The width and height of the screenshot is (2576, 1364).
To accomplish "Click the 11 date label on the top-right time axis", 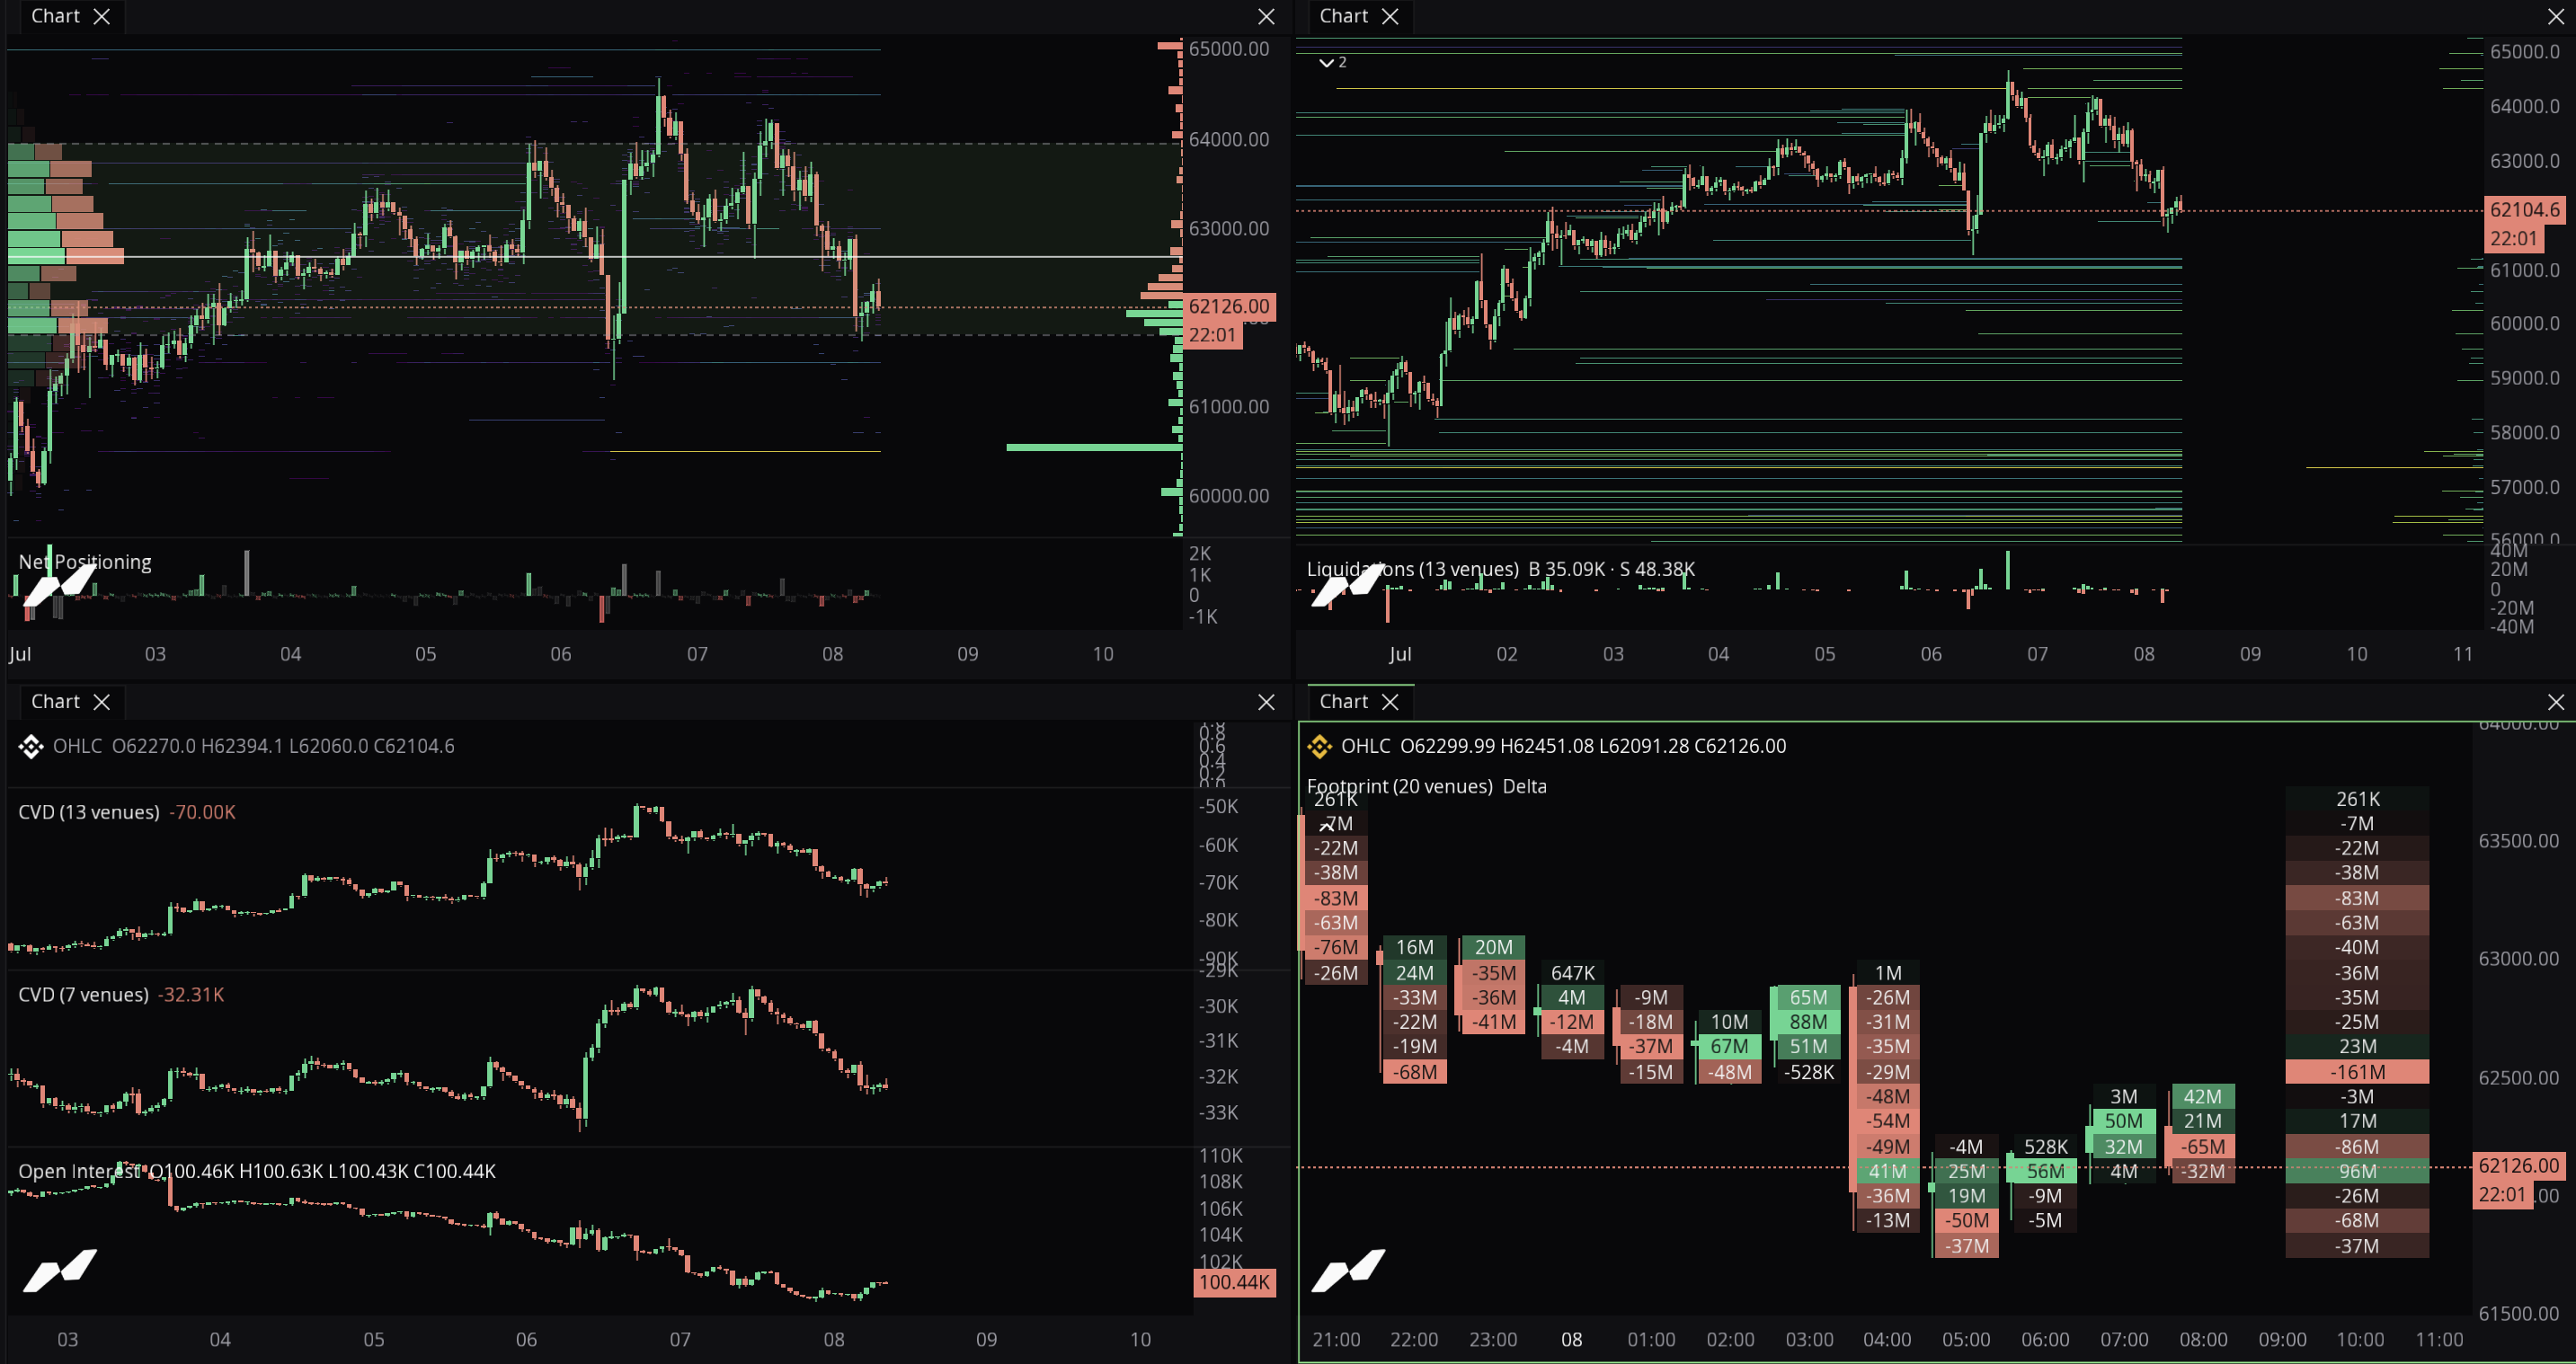I will coord(2463,654).
